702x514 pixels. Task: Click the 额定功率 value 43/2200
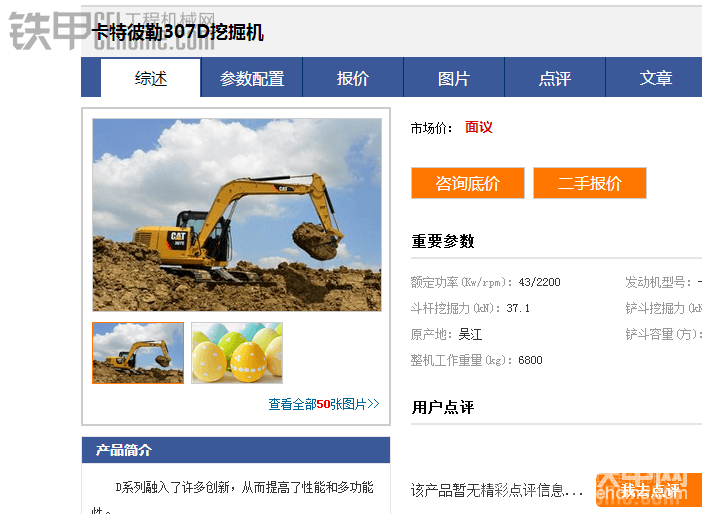click(x=539, y=282)
